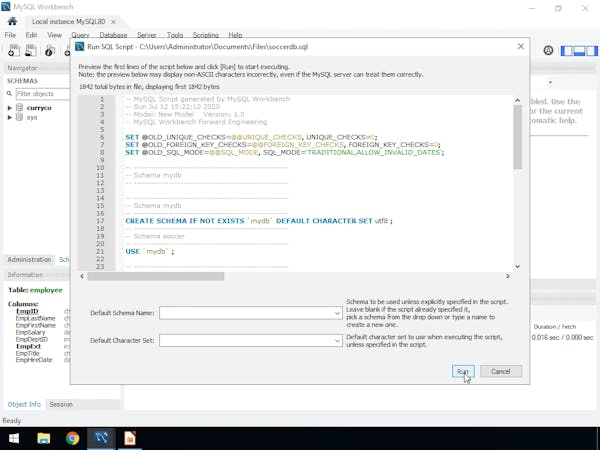Click the sys schema database icon
The height and width of the screenshot is (450, 600).
(x=19, y=117)
